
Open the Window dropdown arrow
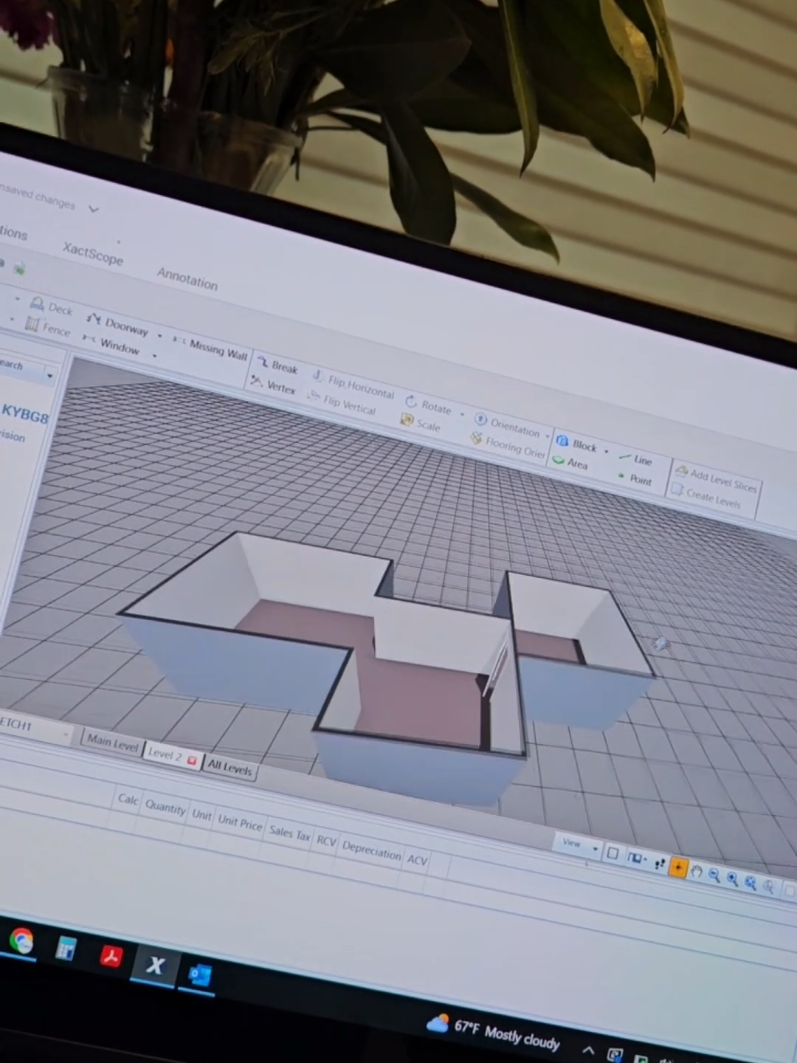pyautogui.click(x=154, y=355)
